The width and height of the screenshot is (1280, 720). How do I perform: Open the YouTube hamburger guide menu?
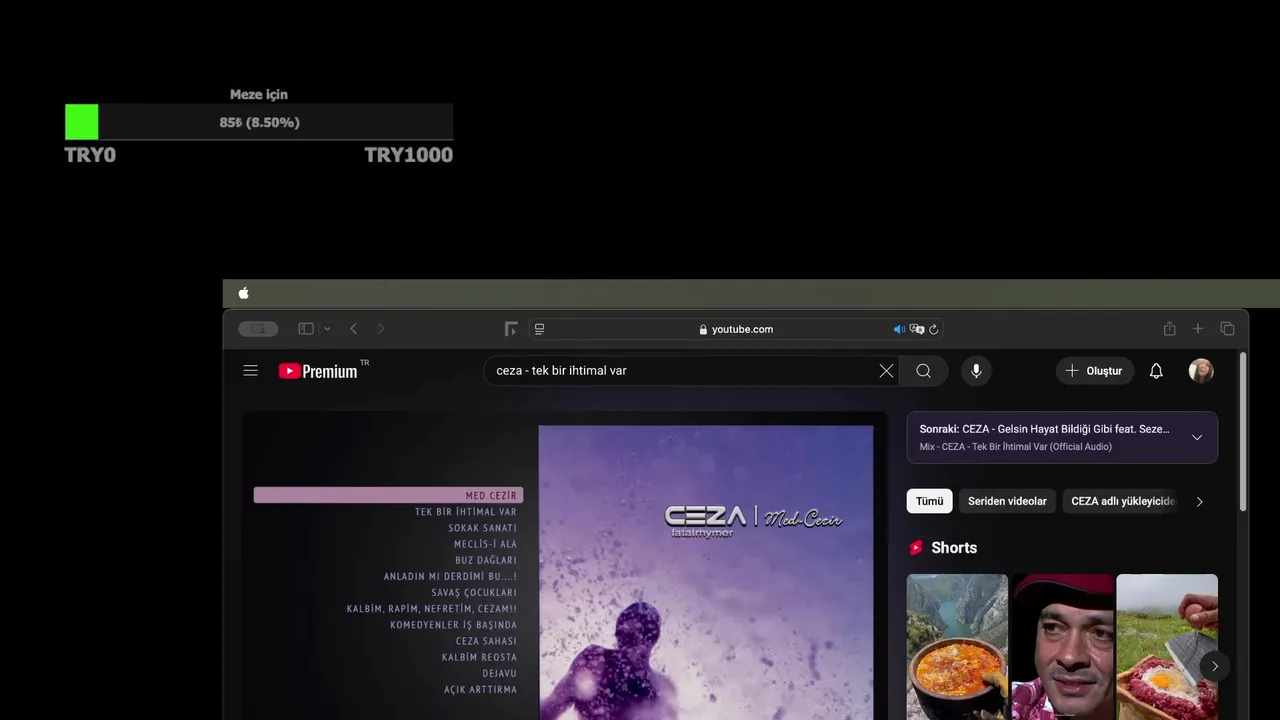251,371
